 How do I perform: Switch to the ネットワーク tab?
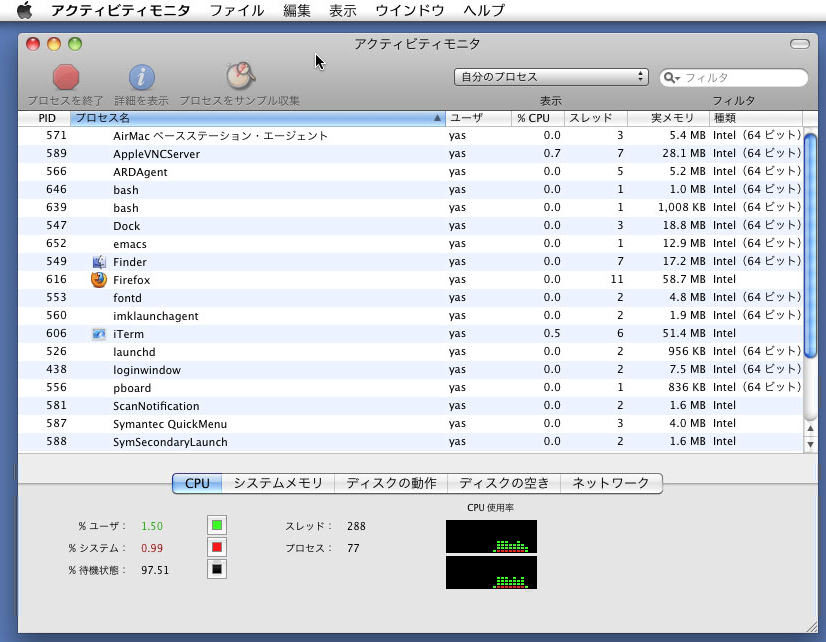[x=611, y=483]
